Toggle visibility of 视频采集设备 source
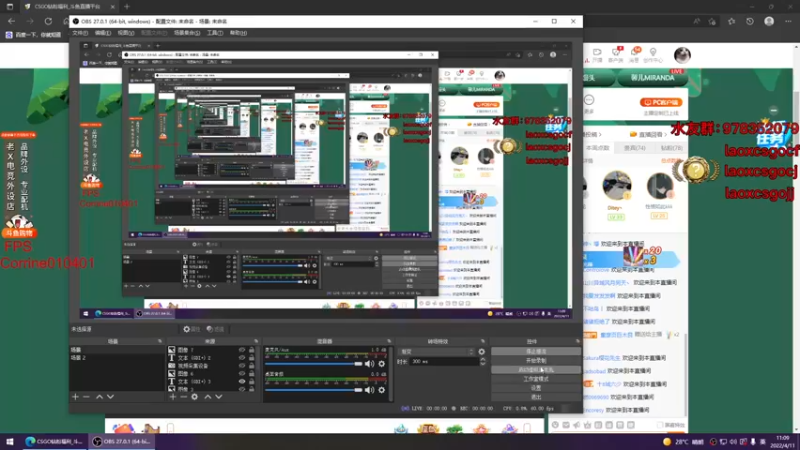Image resolution: width=800 pixels, height=450 pixels. (242, 365)
